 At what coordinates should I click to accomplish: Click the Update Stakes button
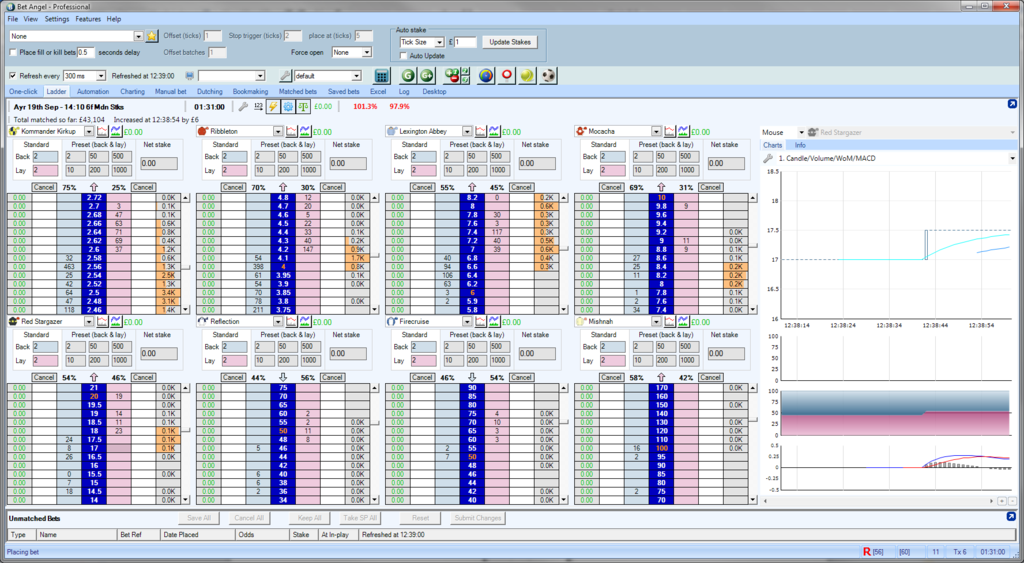pos(510,42)
